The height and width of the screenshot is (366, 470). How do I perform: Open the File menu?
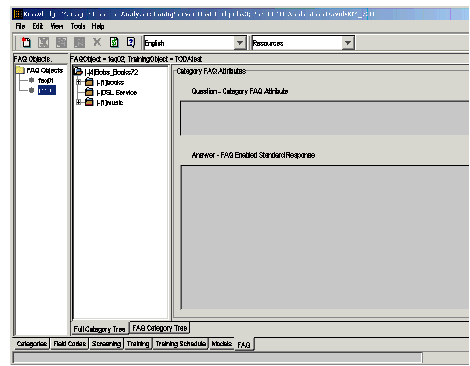click(20, 26)
